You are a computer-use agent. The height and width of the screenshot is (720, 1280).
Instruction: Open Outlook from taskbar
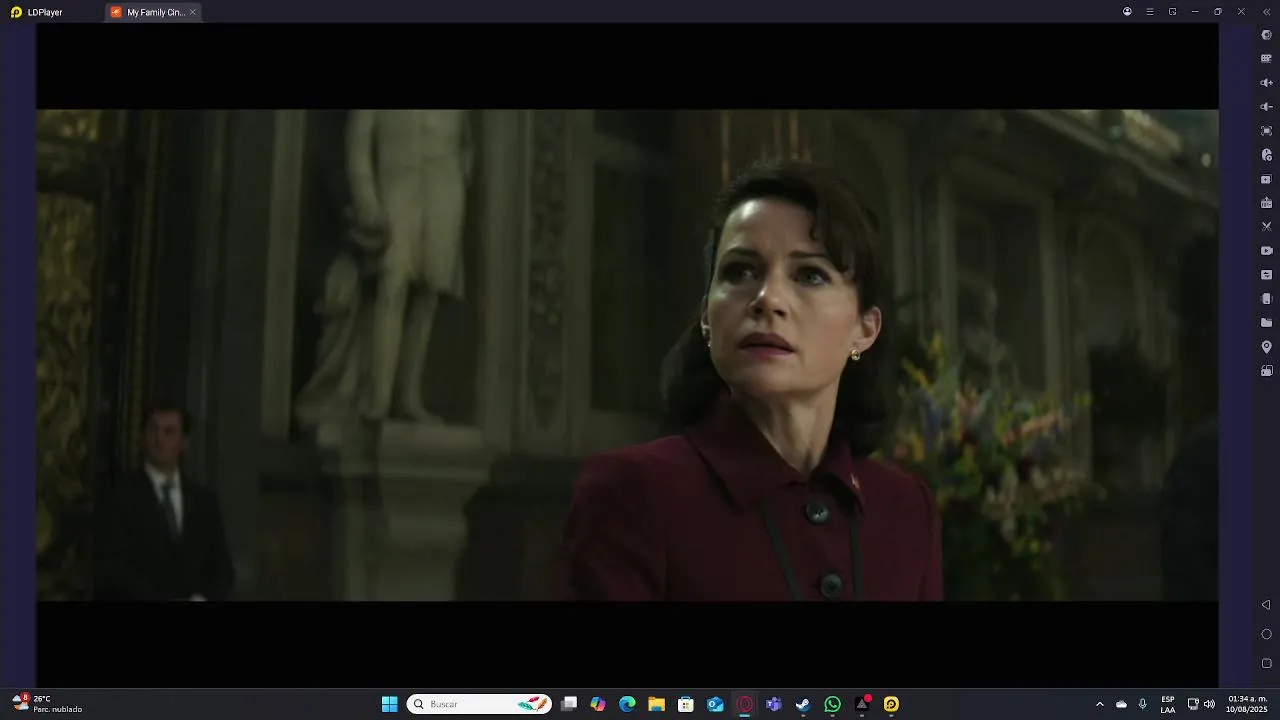pos(715,704)
